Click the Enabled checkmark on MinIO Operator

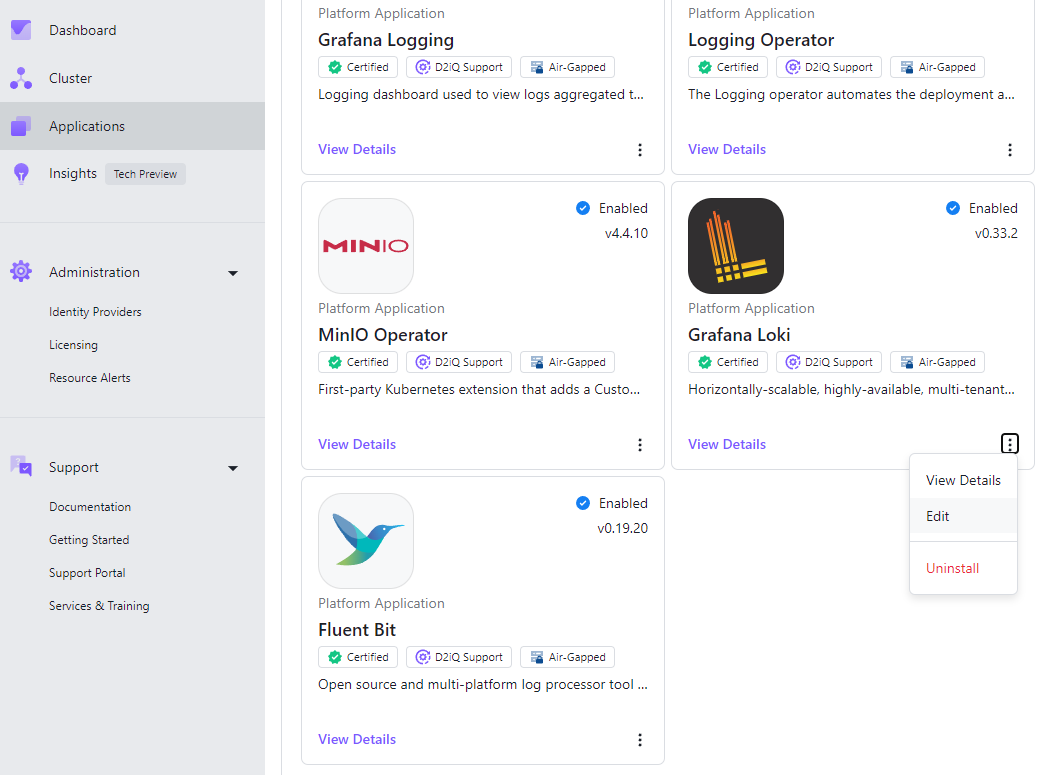click(x=583, y=208)
